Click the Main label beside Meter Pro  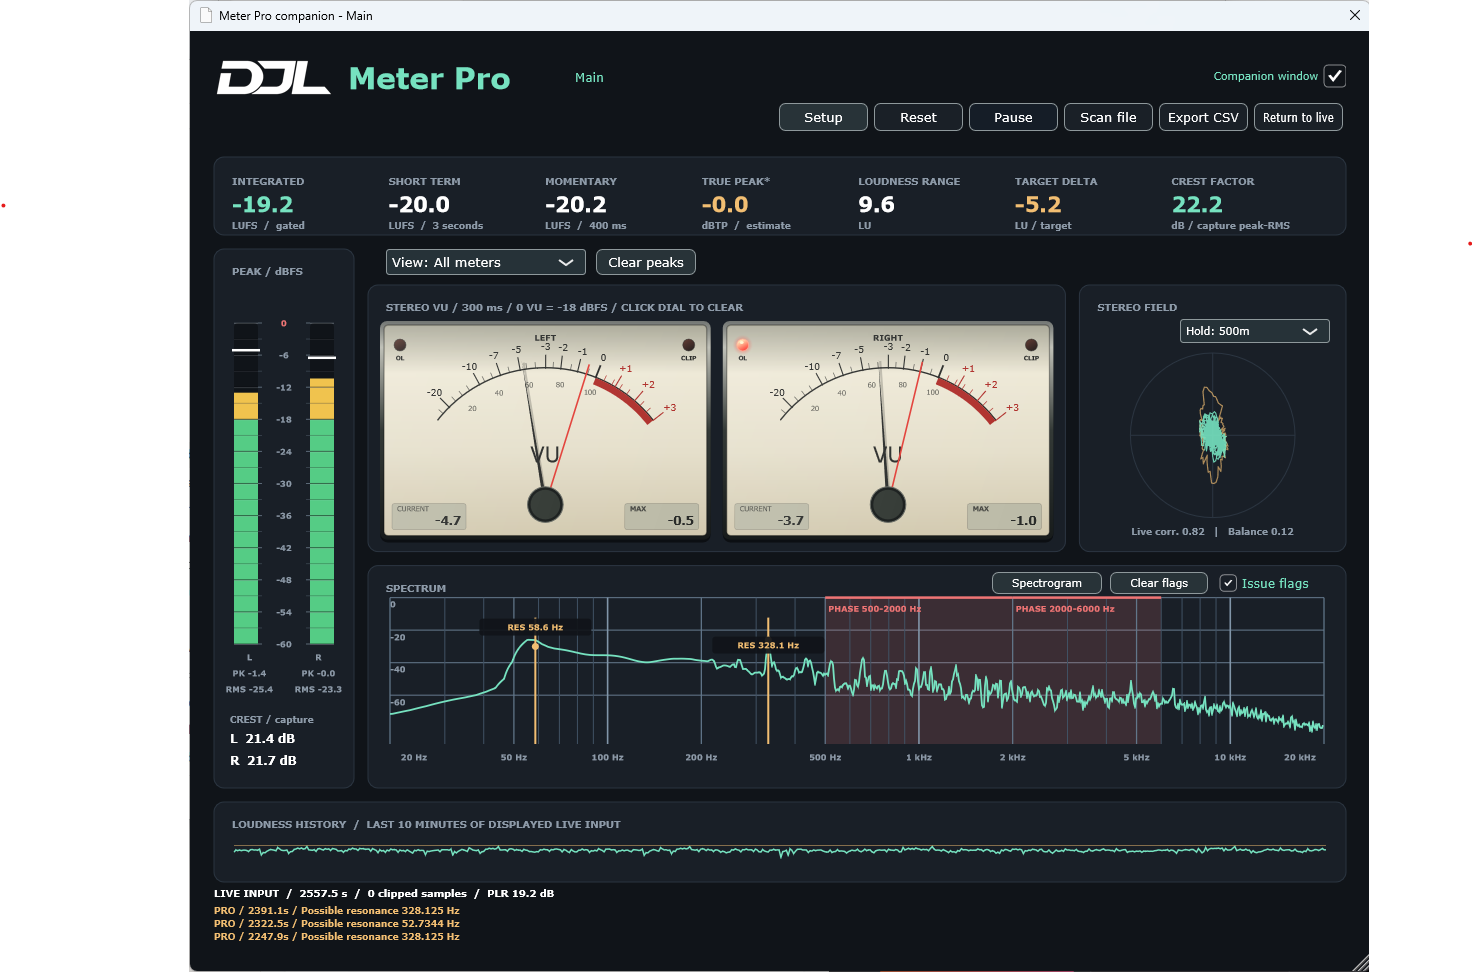589,77
